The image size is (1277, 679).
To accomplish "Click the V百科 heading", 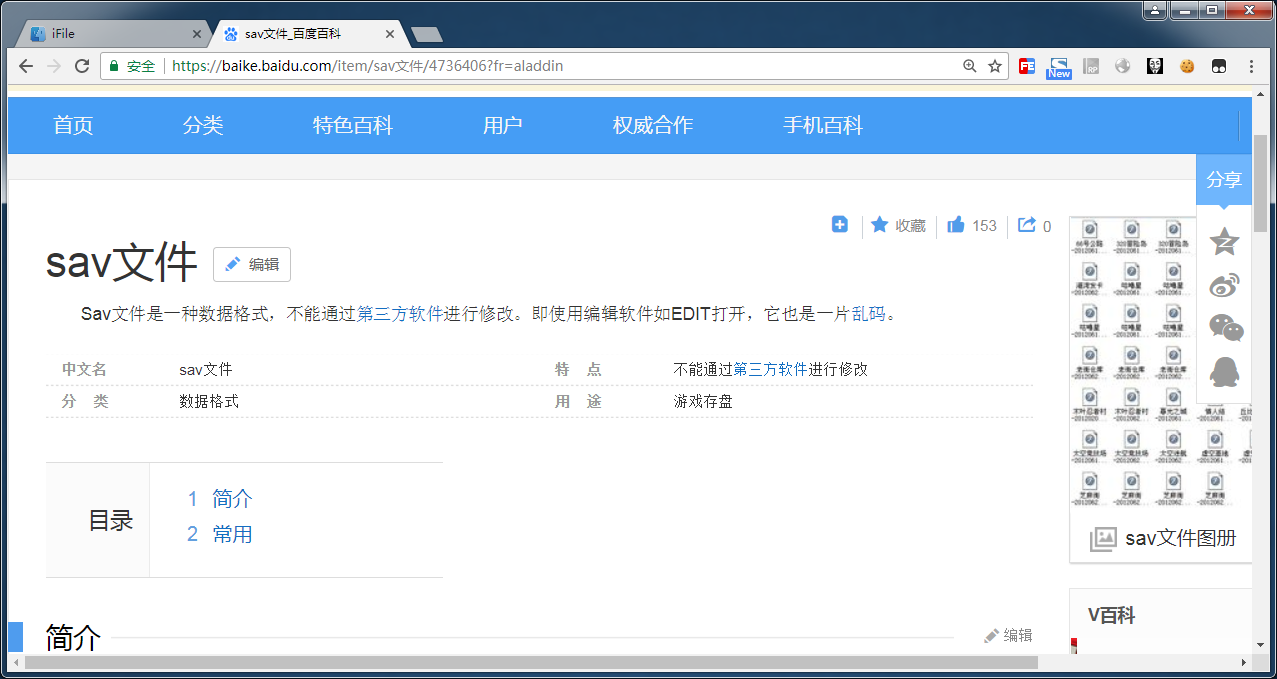I will point(1111,616).
